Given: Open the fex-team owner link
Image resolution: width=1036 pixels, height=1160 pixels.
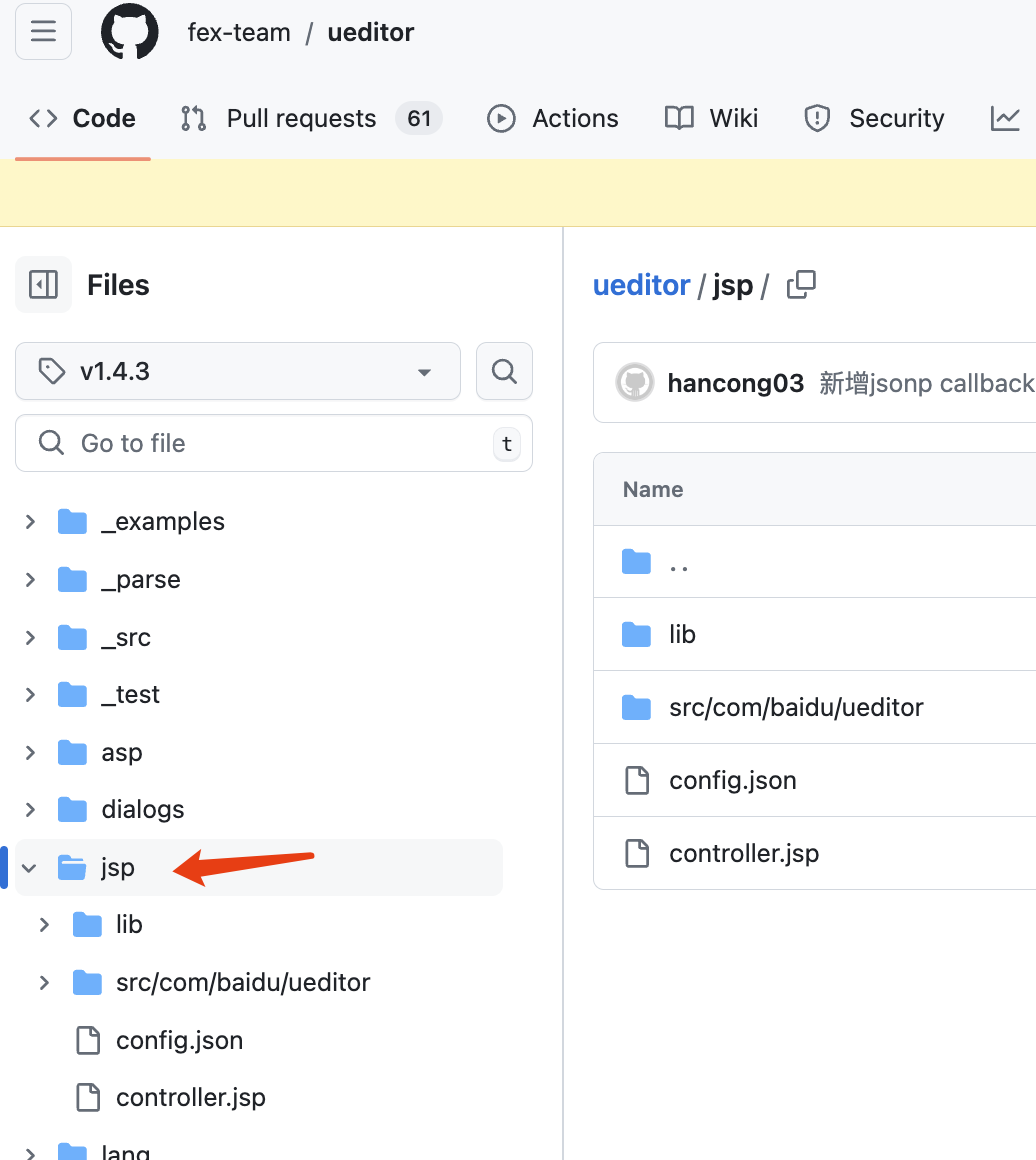Looking at the screenshot, I should 239,32.
